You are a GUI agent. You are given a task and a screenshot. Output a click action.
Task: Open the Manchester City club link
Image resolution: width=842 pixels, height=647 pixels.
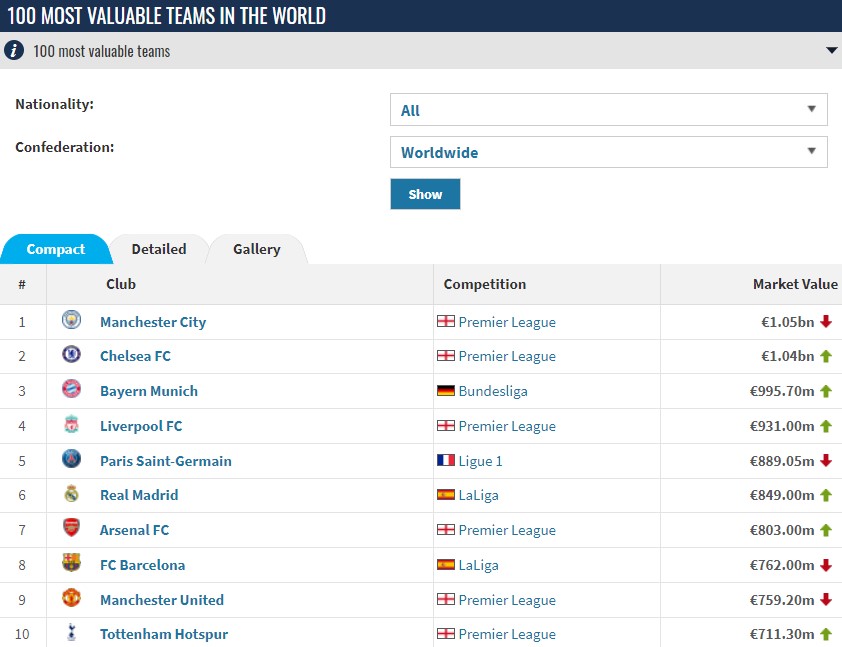(x=153, y=322)
